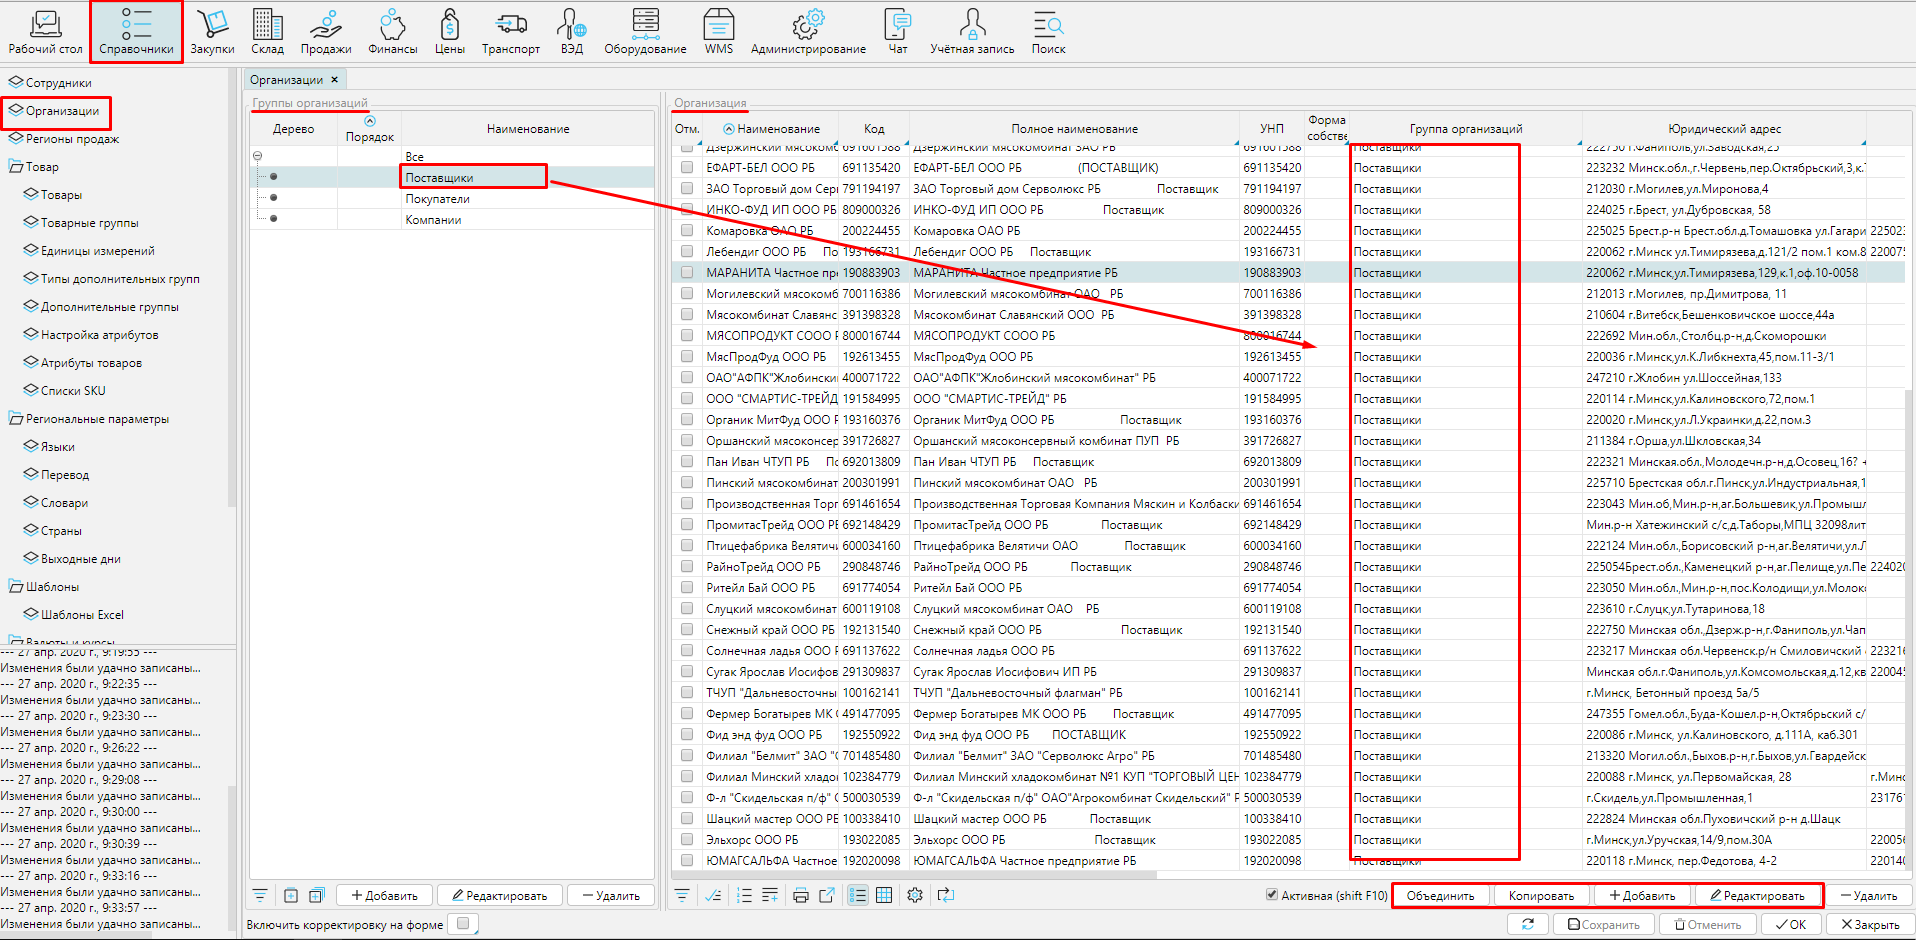Collapse the Региональные параметры folder
The height and width of the screenshot is (940, 1916).
[x=16, y=419]
